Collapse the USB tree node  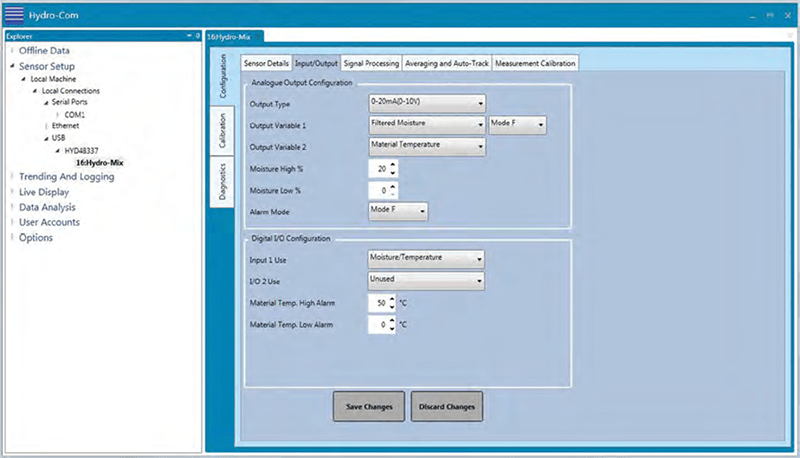pos(46,138)
